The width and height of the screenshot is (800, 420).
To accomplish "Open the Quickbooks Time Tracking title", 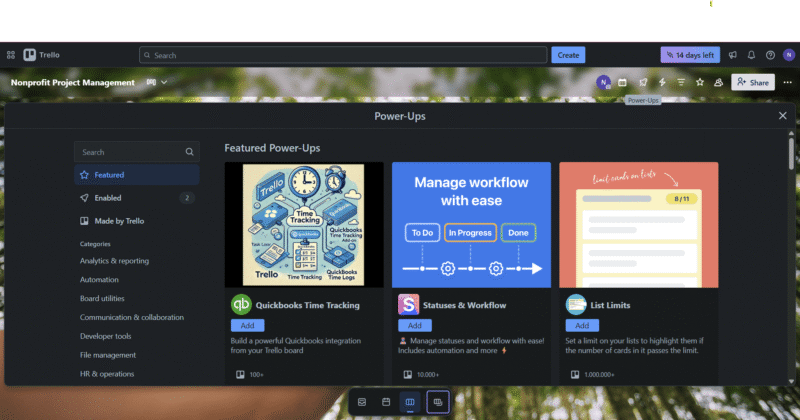I will click(x=308, y=305).
